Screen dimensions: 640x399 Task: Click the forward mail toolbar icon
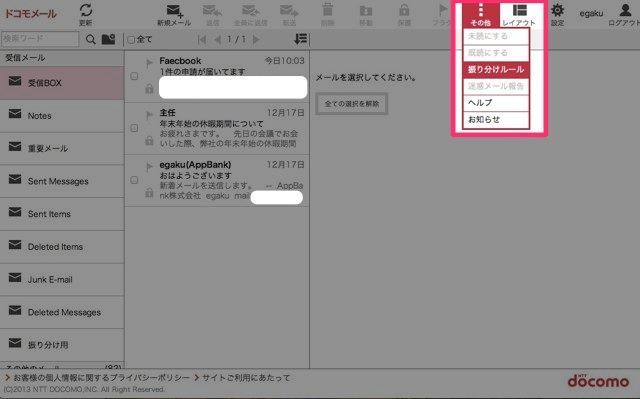(x=289, y=15)
